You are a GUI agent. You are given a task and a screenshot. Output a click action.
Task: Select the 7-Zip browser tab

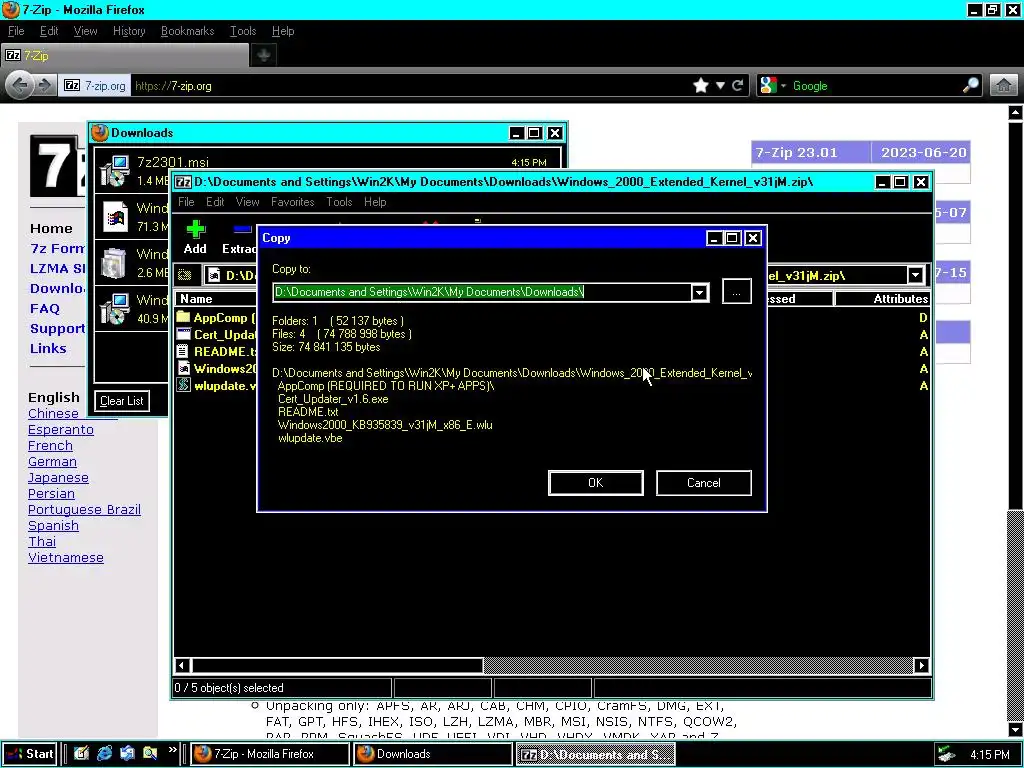tap(125, 56)
